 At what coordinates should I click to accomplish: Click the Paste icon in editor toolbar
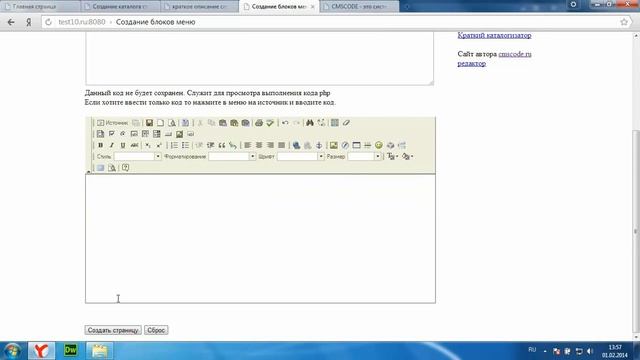(x=223, y=123)
